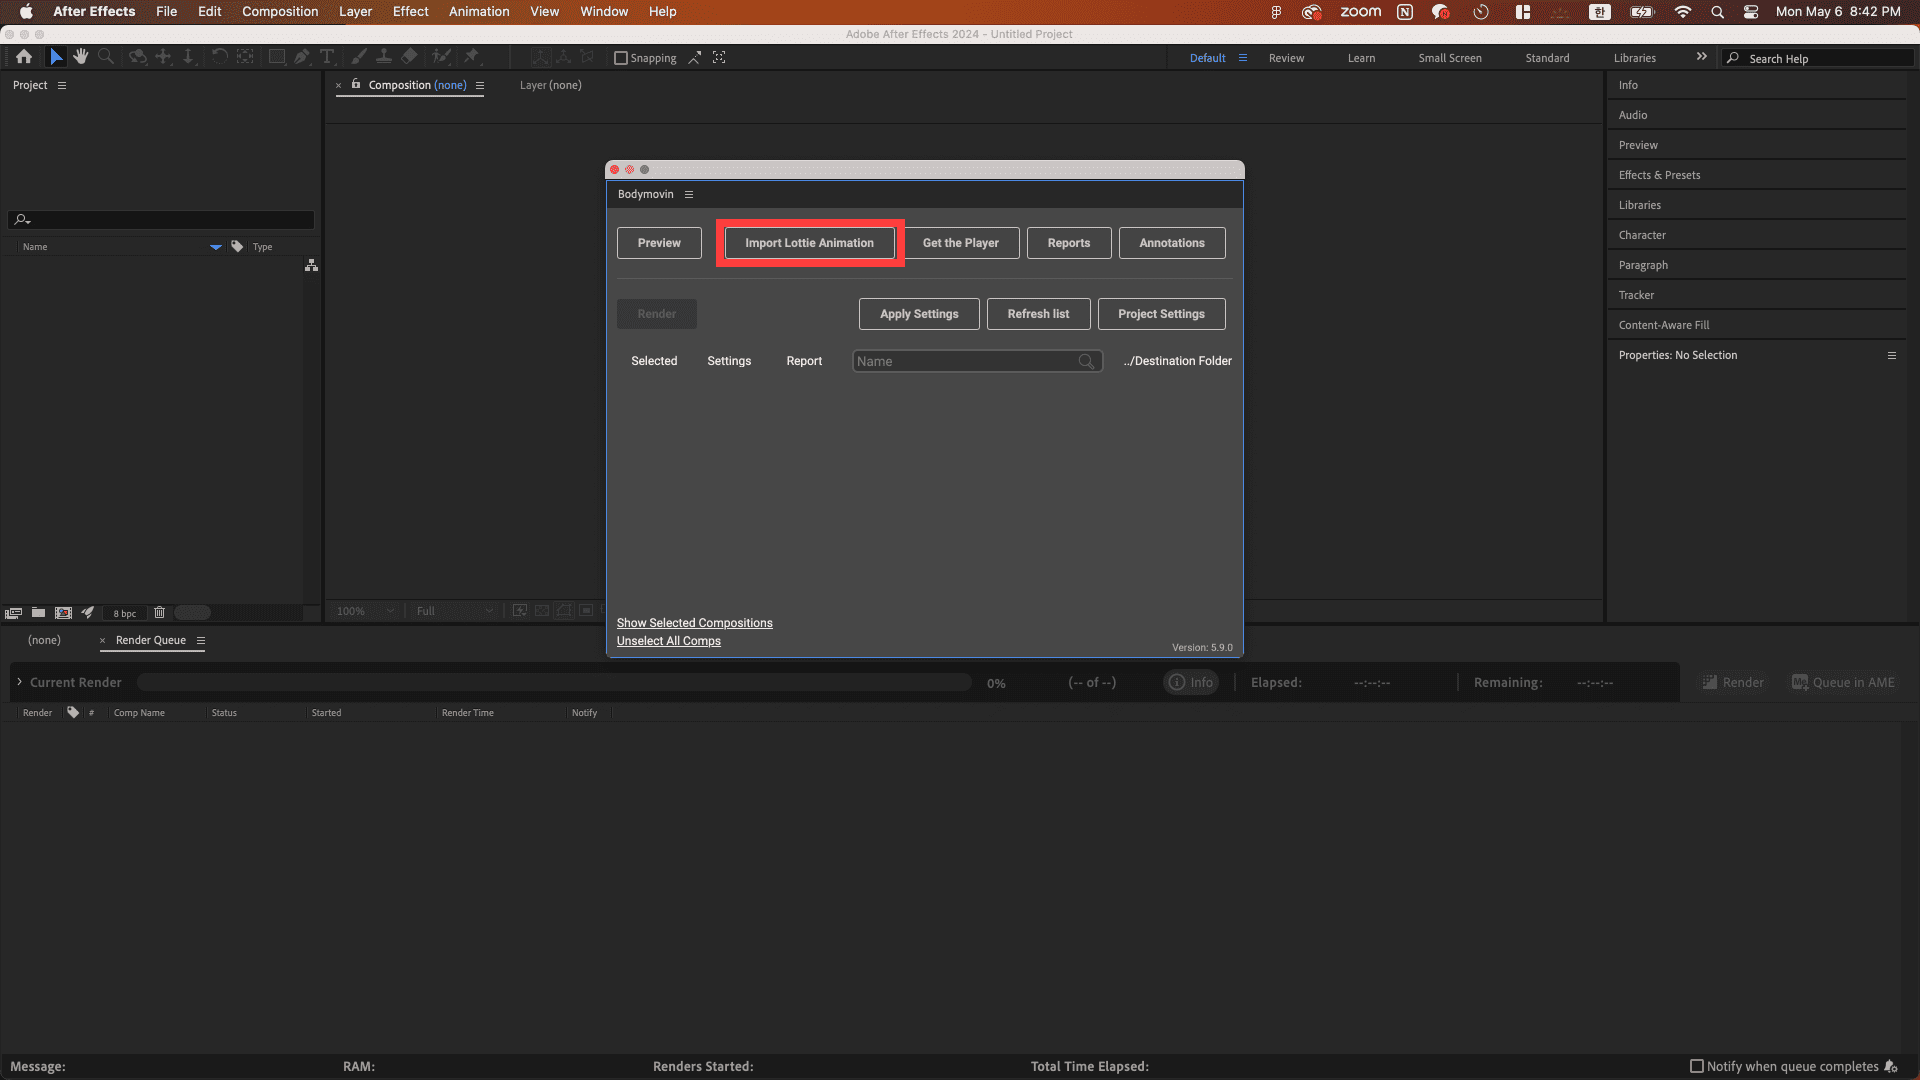Image resolution: width=1920 pixels, height=1080 pixels.
Task: Click the Review workspace tab
Action: coord(1287,57)
